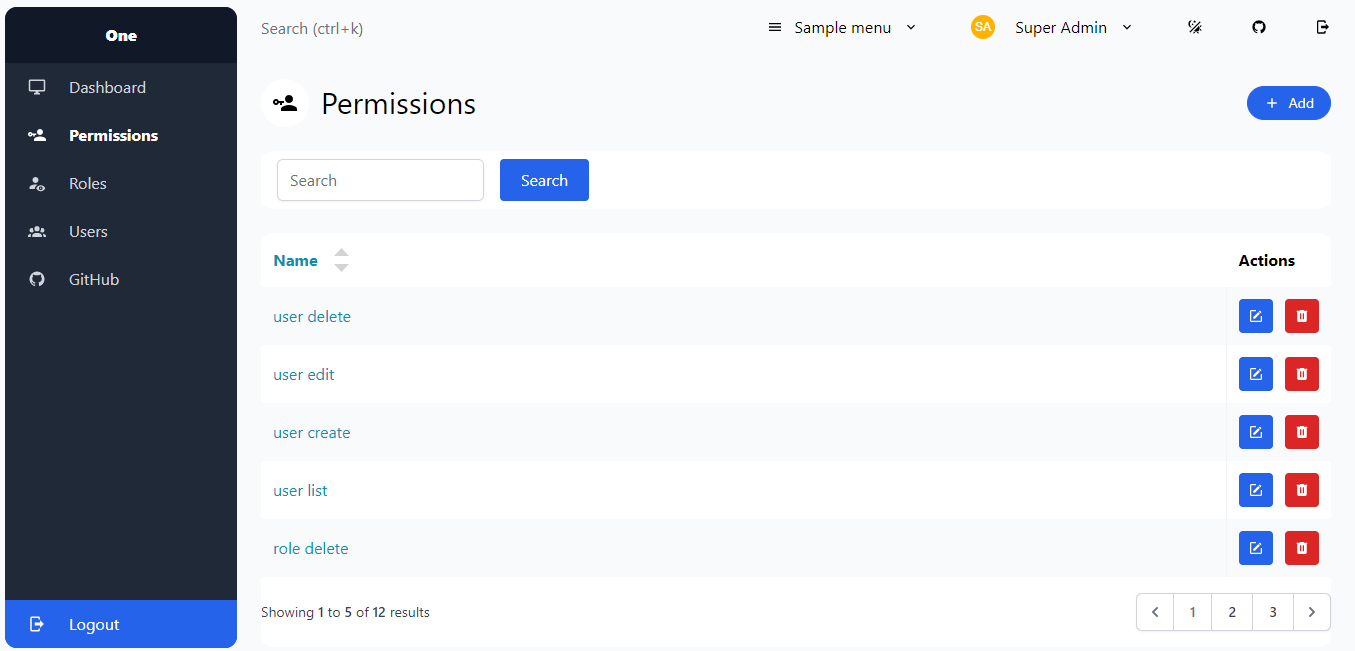Click 'Showing 1 to 5 of 12 results'
The image size is (1355, 651).
click(345, 612)
